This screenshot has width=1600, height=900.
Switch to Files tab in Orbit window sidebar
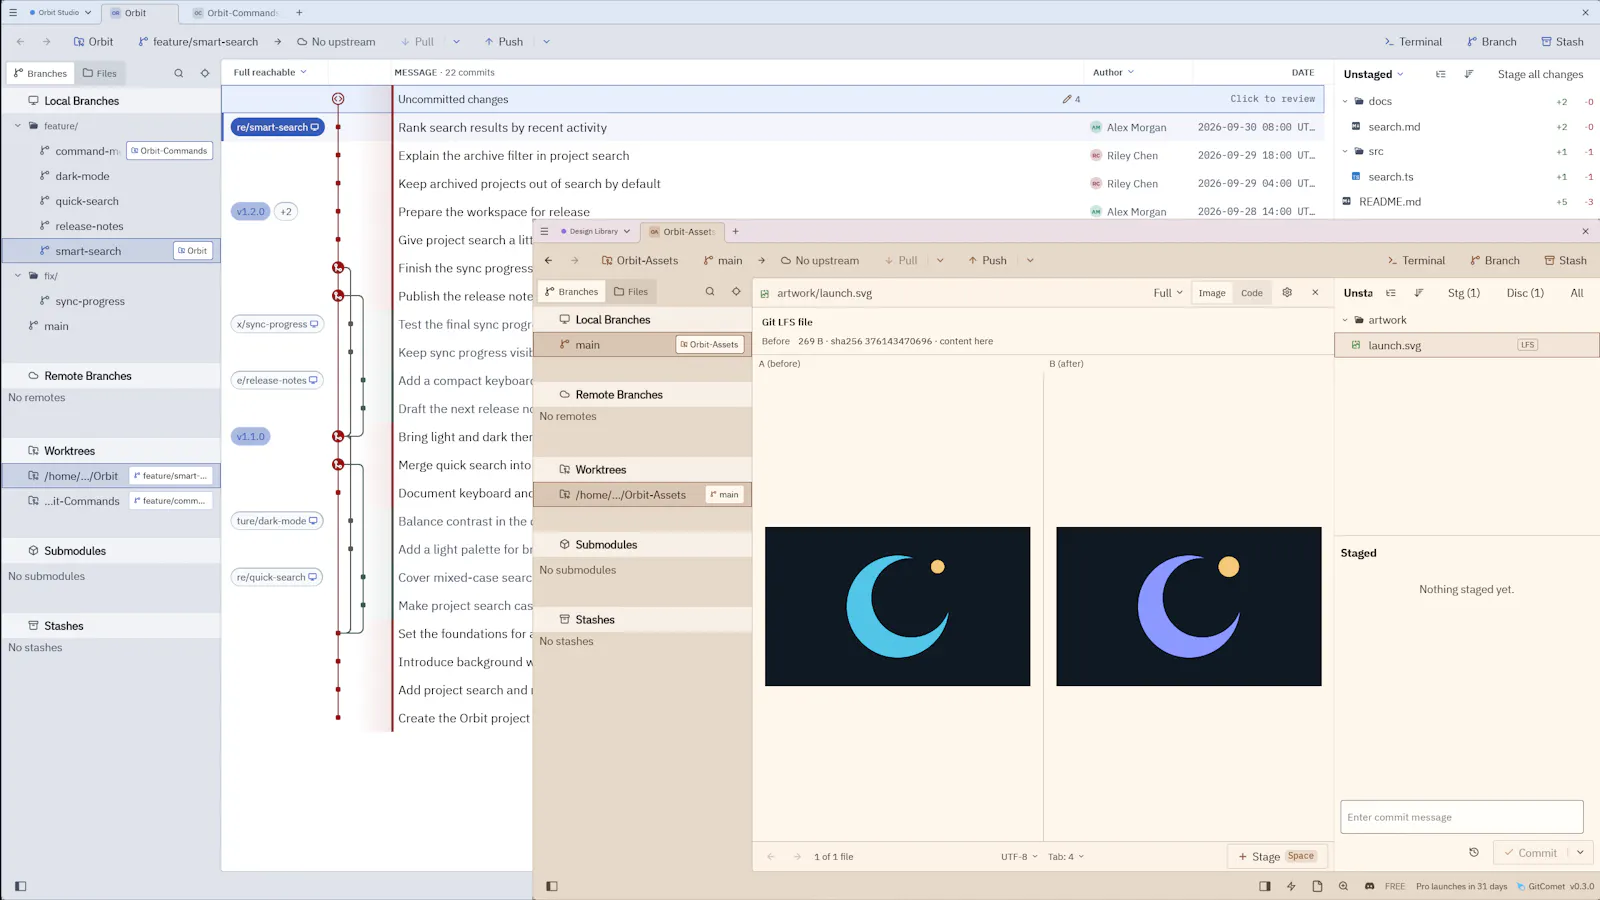pyautogui.click(x=100, y=73)
